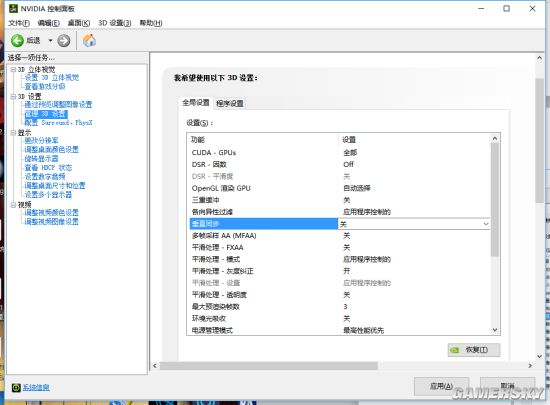Click the Home icon in the toolbar
The height and width of the screenshot is (405, 550).
click(89, 40)
